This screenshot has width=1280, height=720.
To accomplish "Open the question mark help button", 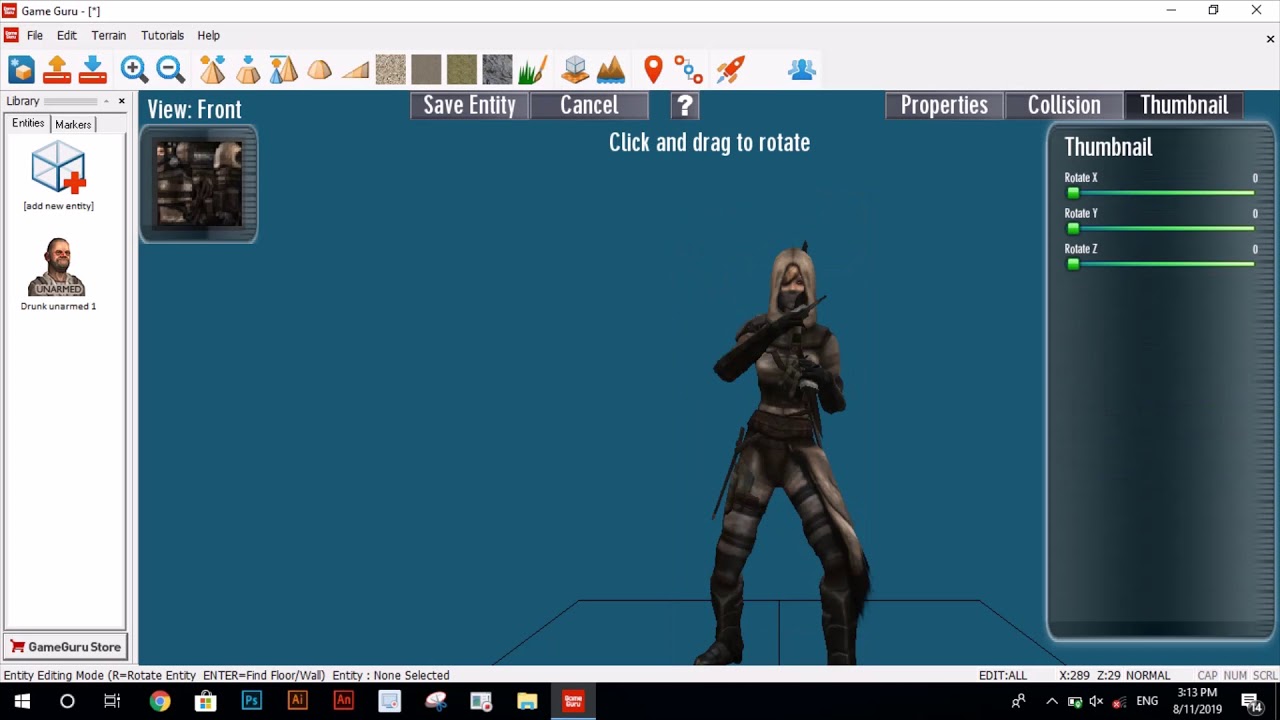I will pyautogui.click(x=685, y=105).
